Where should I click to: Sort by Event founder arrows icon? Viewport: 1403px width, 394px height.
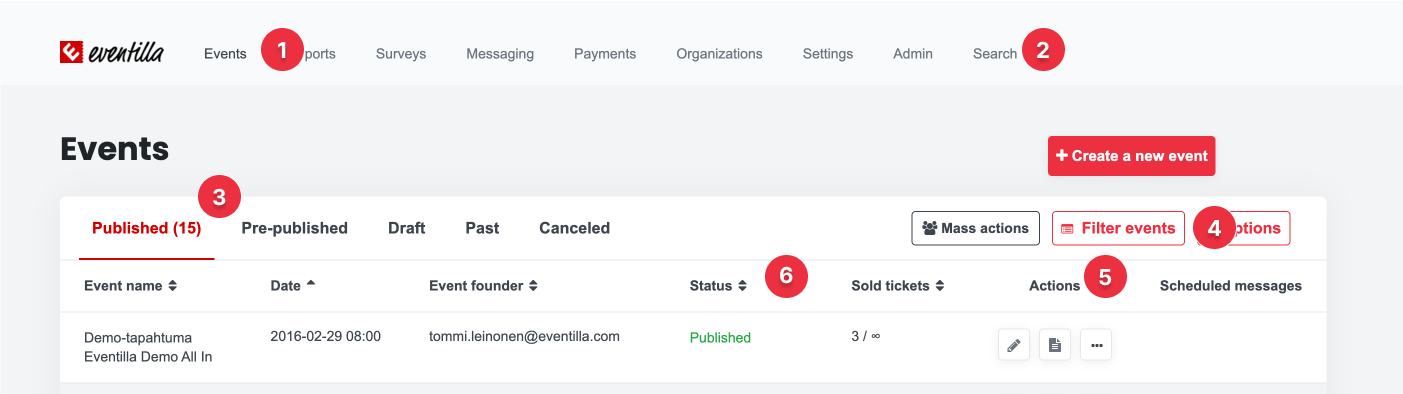[x=533, y=286]
